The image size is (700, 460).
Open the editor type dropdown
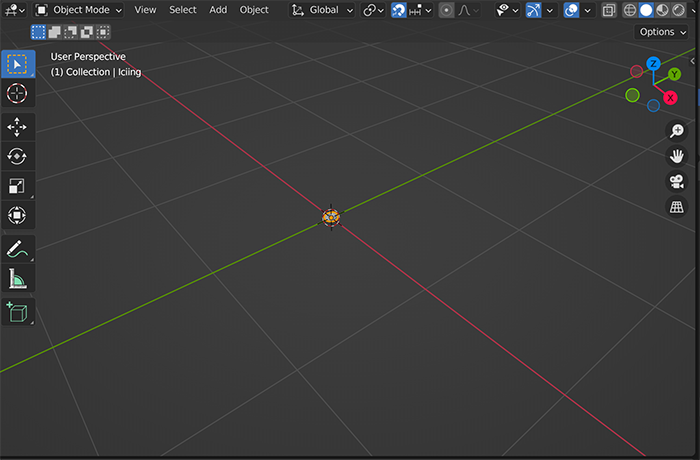pos(15,10)
